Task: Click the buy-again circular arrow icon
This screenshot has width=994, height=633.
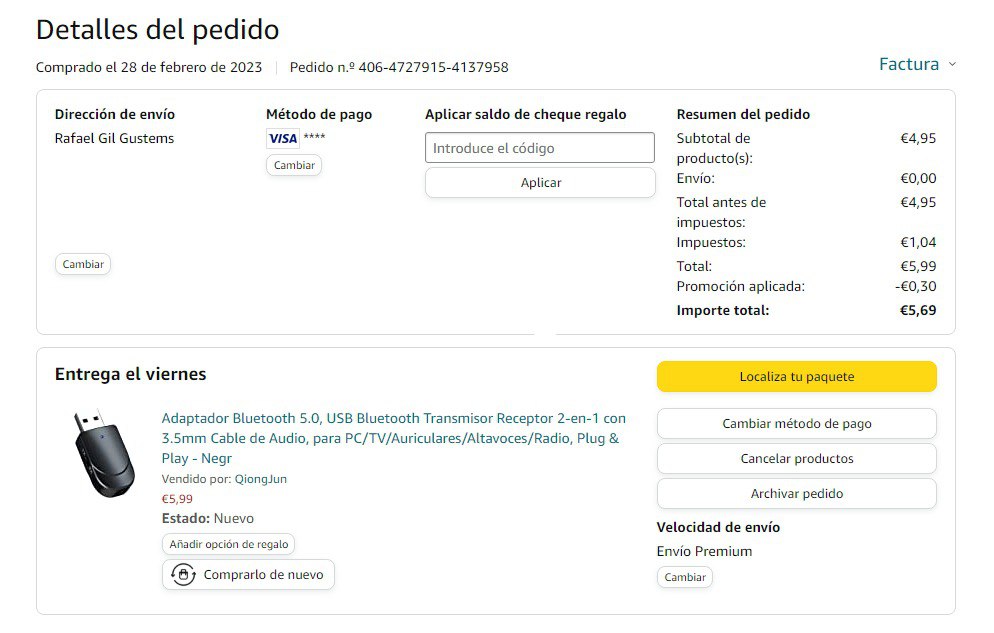Action: pyautogui.click(x=183, y=575)
